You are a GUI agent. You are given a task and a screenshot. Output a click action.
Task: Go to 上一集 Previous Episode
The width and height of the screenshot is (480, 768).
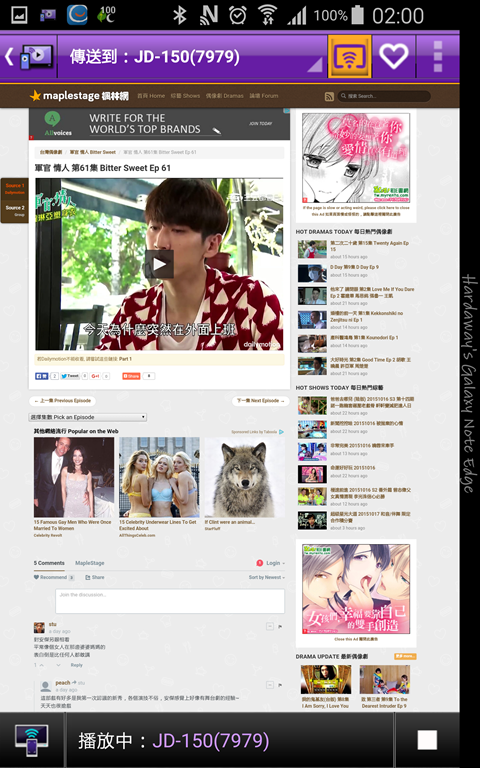[62, 401]
